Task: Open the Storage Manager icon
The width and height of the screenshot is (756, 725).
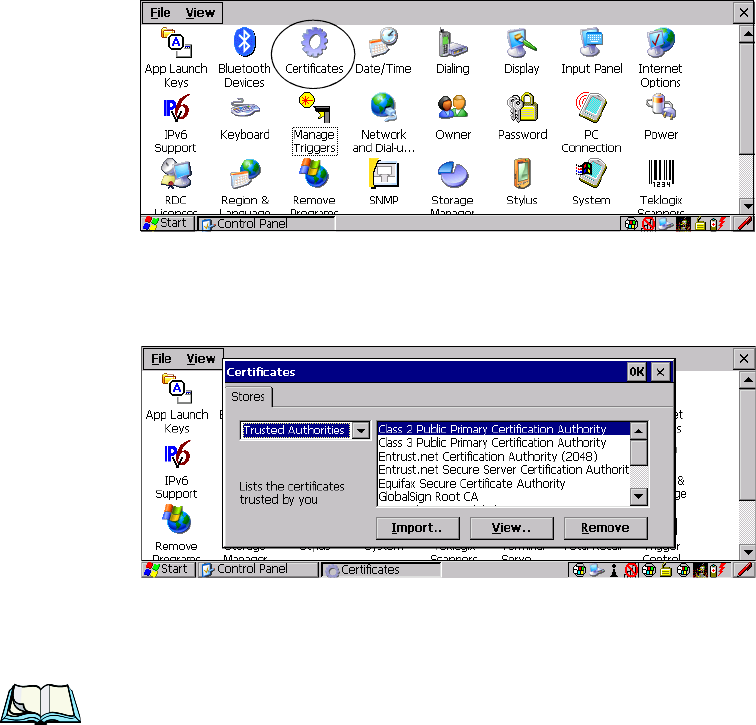Action: (452, 187)
